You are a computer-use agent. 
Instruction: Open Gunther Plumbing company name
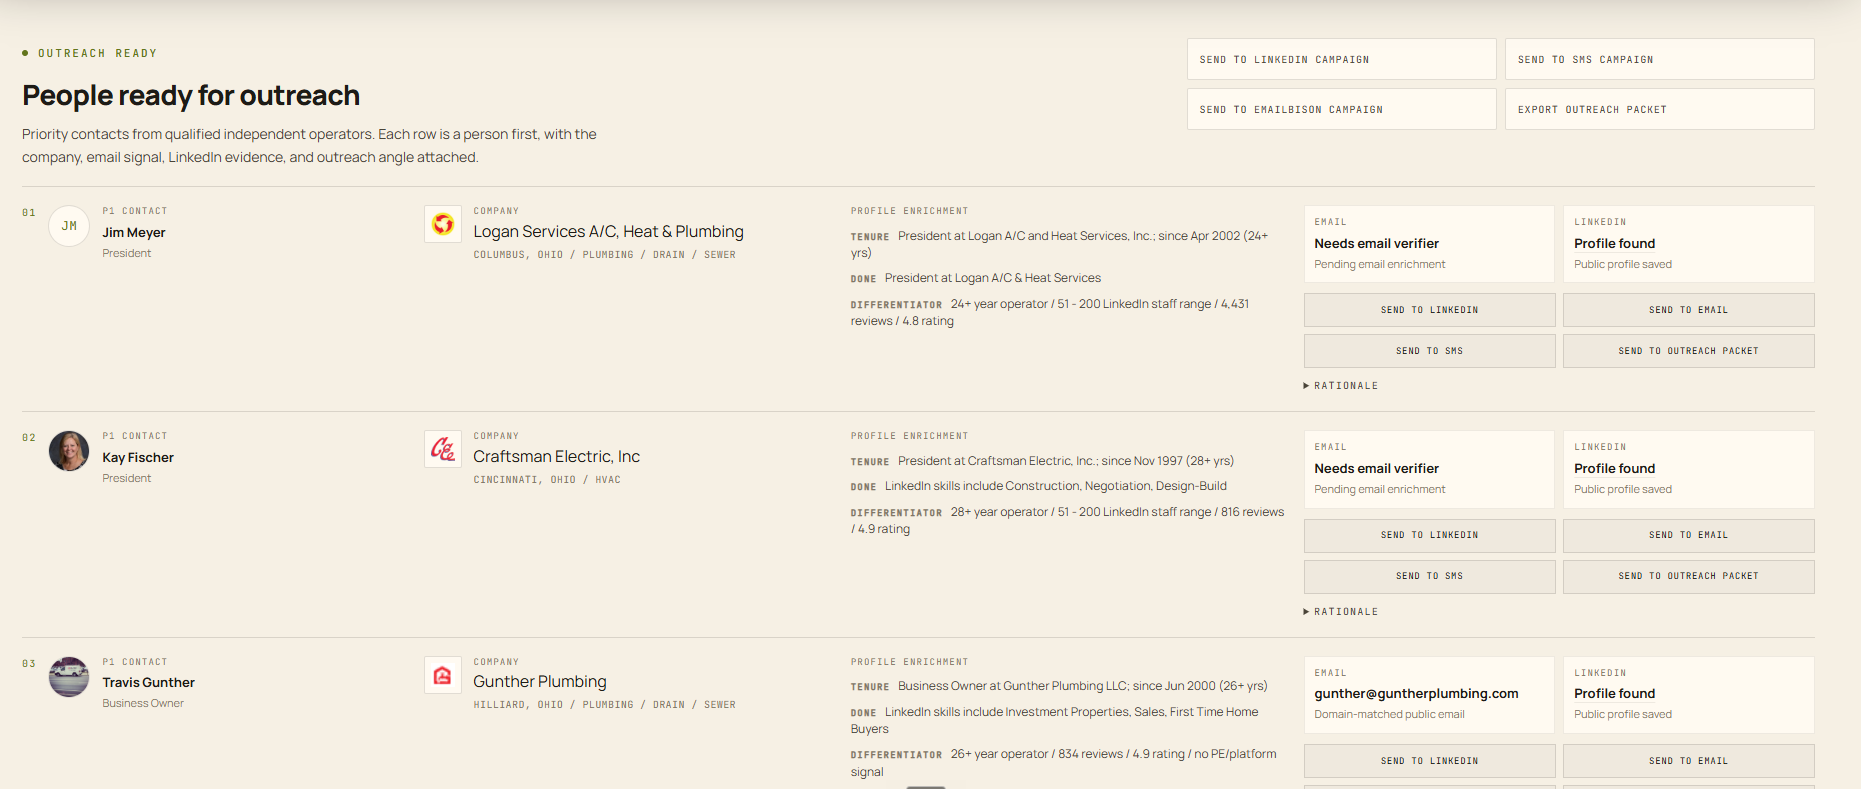(540, 681)
